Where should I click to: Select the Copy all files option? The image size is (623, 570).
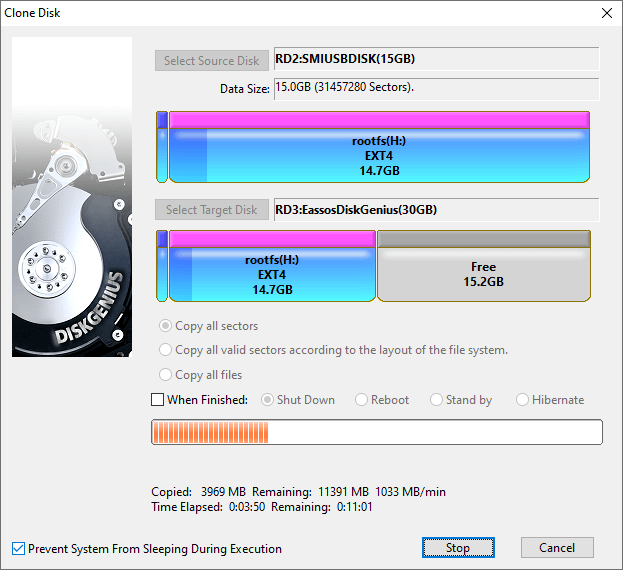(x=166, y=375)
